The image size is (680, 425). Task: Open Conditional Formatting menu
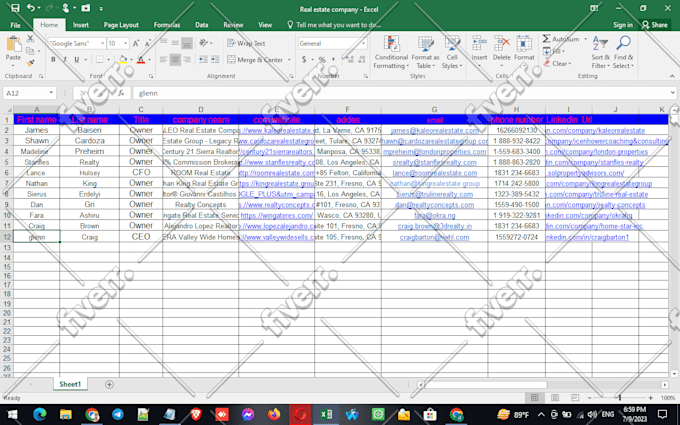point(391,52)
